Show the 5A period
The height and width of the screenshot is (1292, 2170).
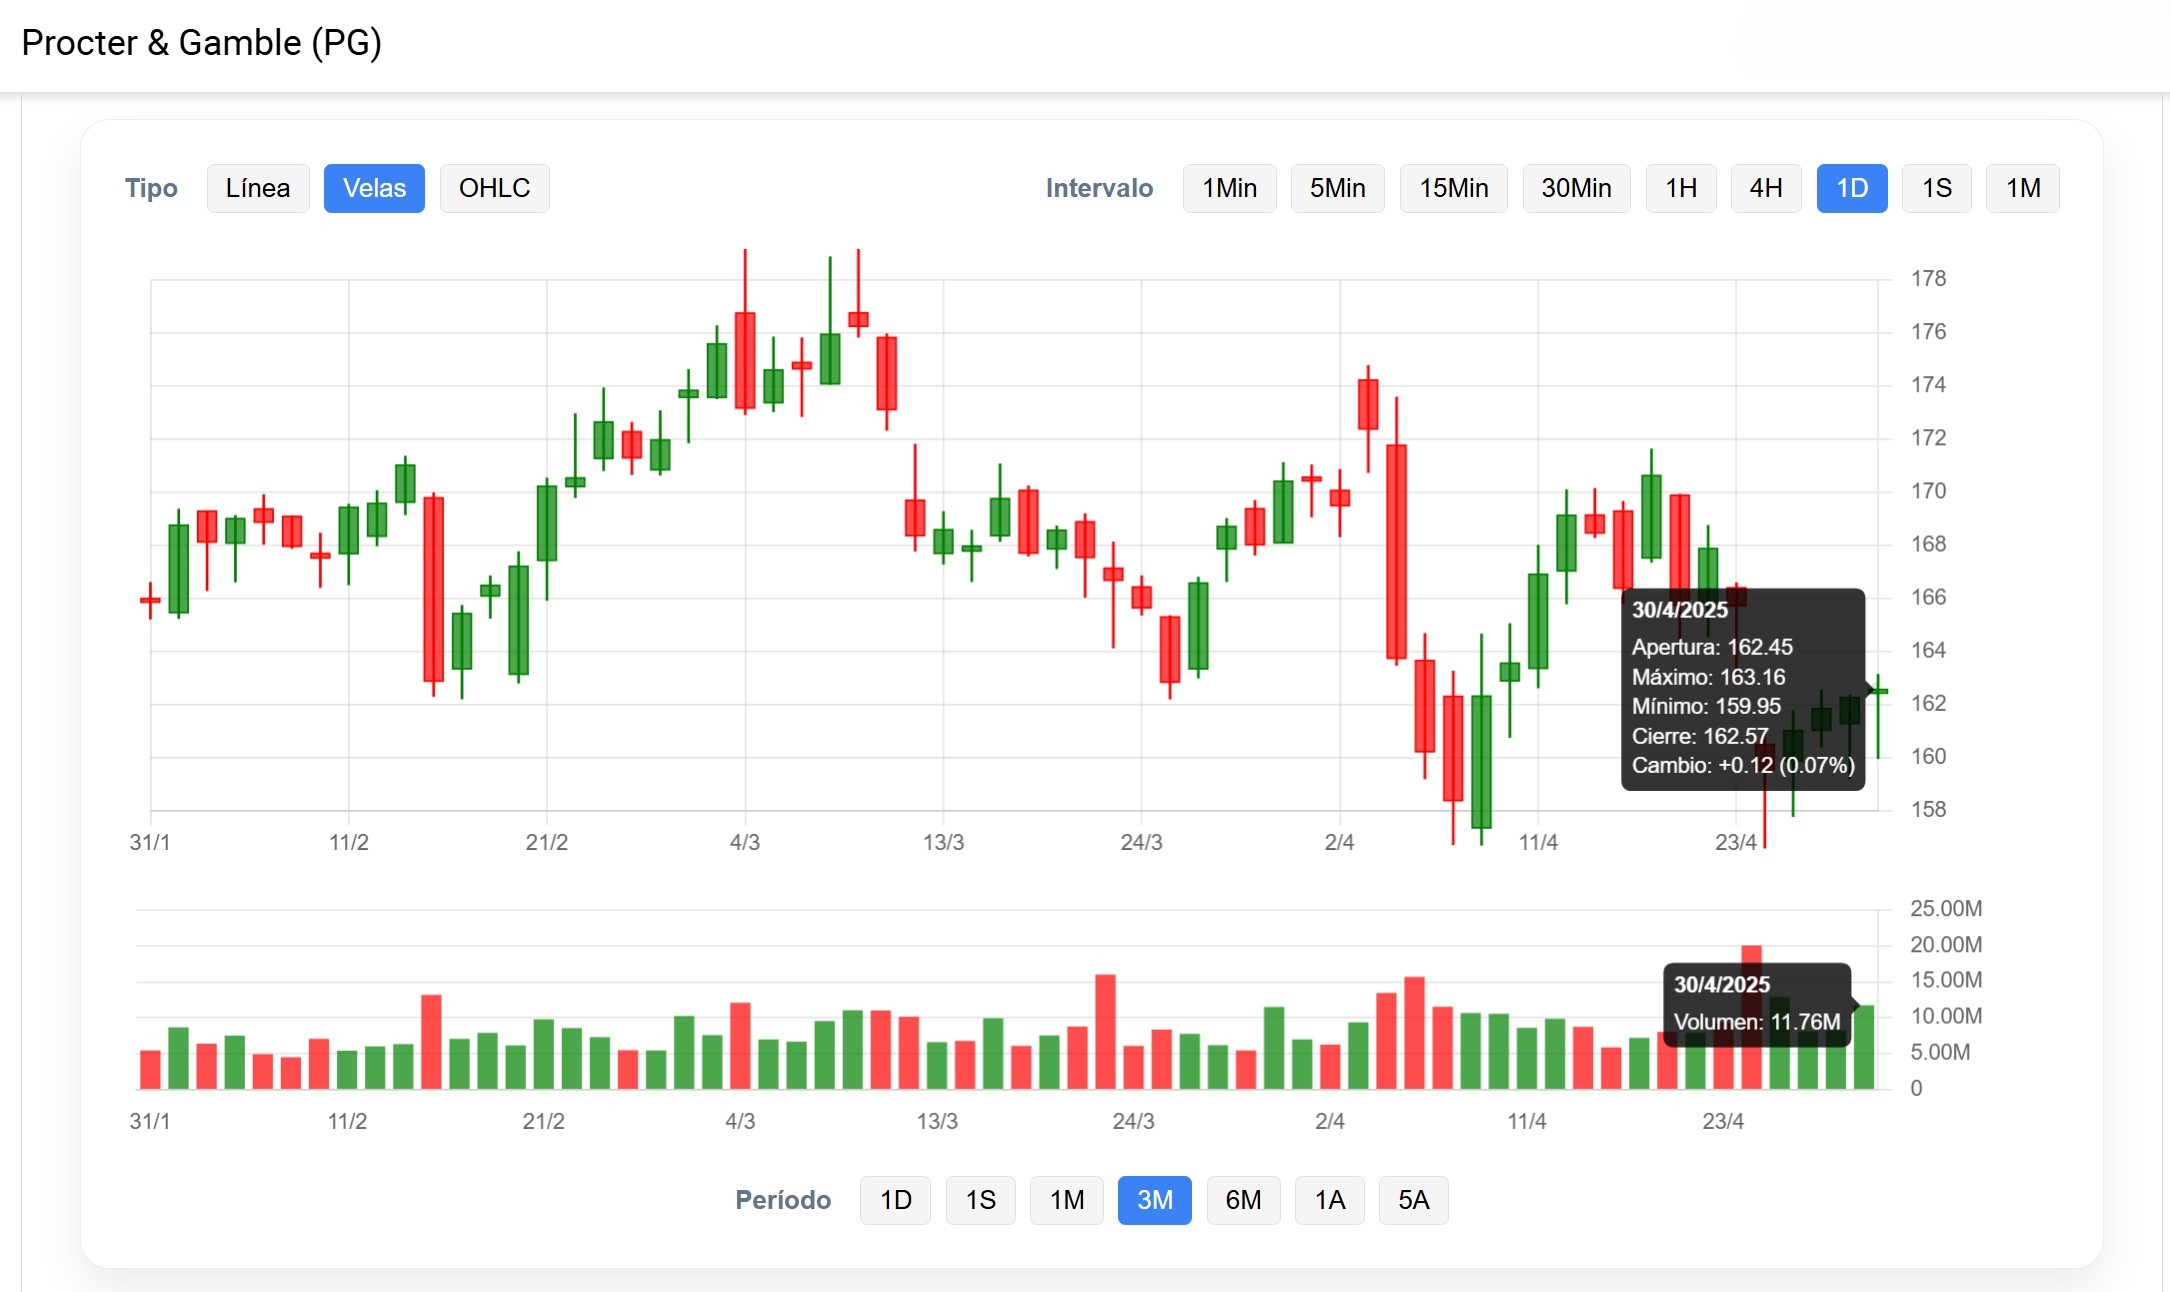(x=1413, y=1200)
